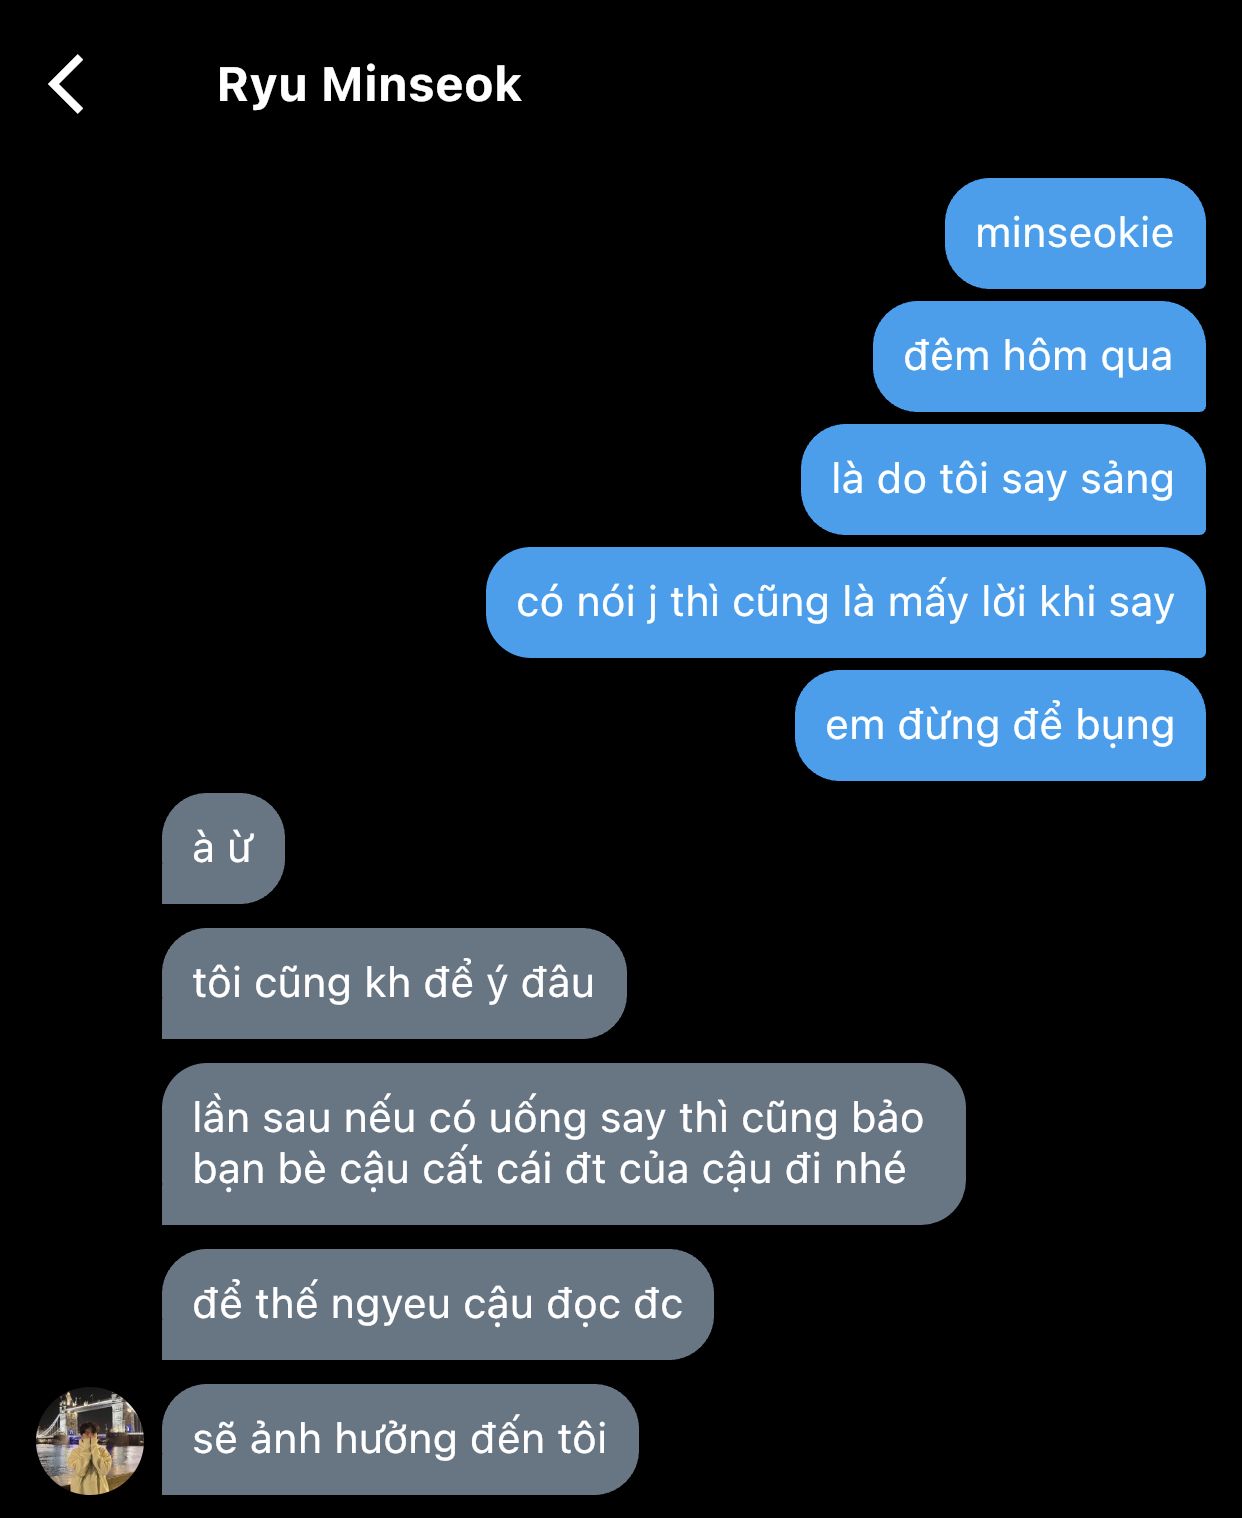Tap the 'có nói j thì cũng là mấy lời khi say' message
The image size is (1242, 1518).
846,602
